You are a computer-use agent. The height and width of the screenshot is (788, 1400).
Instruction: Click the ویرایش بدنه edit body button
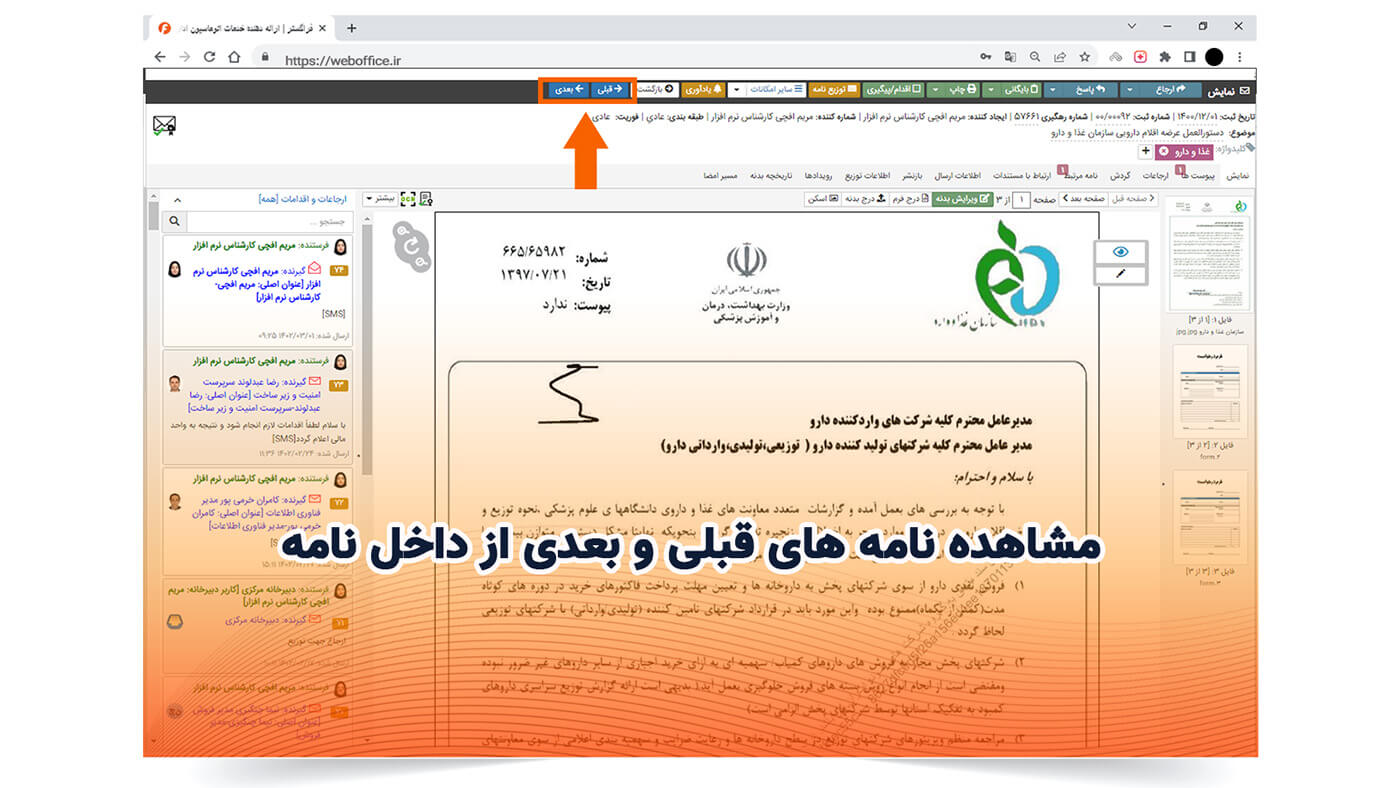pyautogui.click(x=963, y=199)
